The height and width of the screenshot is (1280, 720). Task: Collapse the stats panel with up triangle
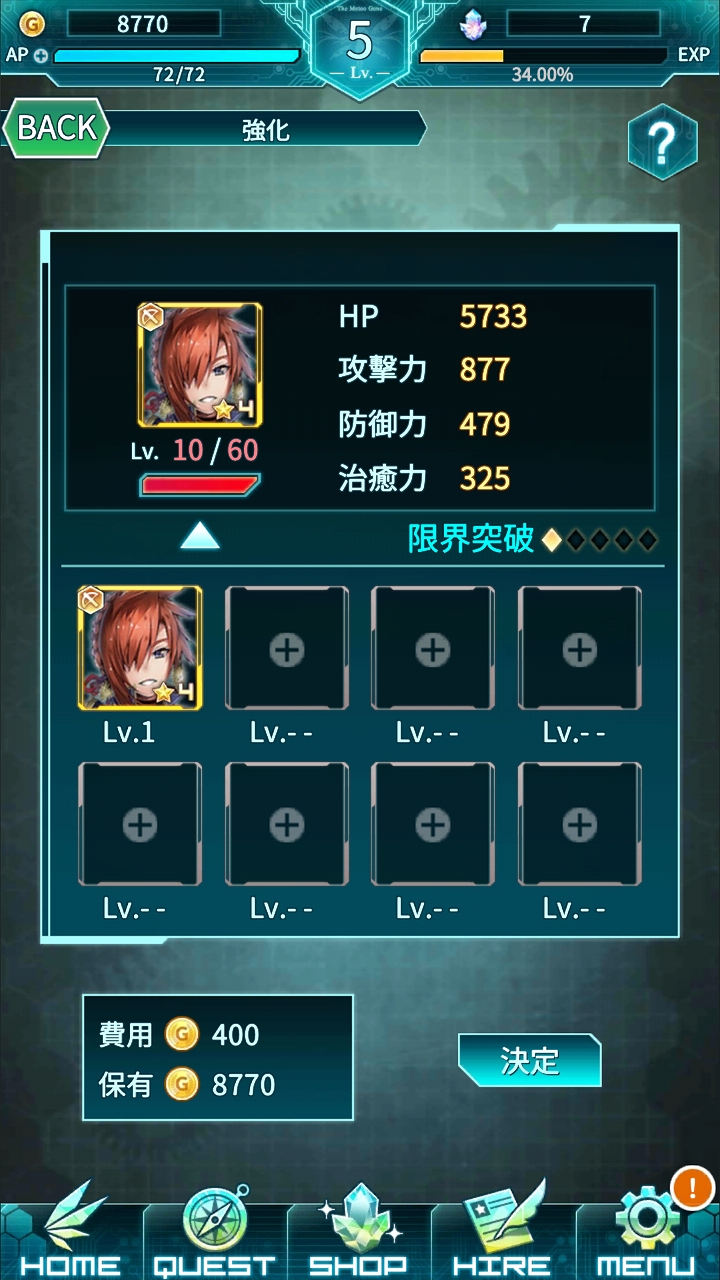click(x=200, y=536)
